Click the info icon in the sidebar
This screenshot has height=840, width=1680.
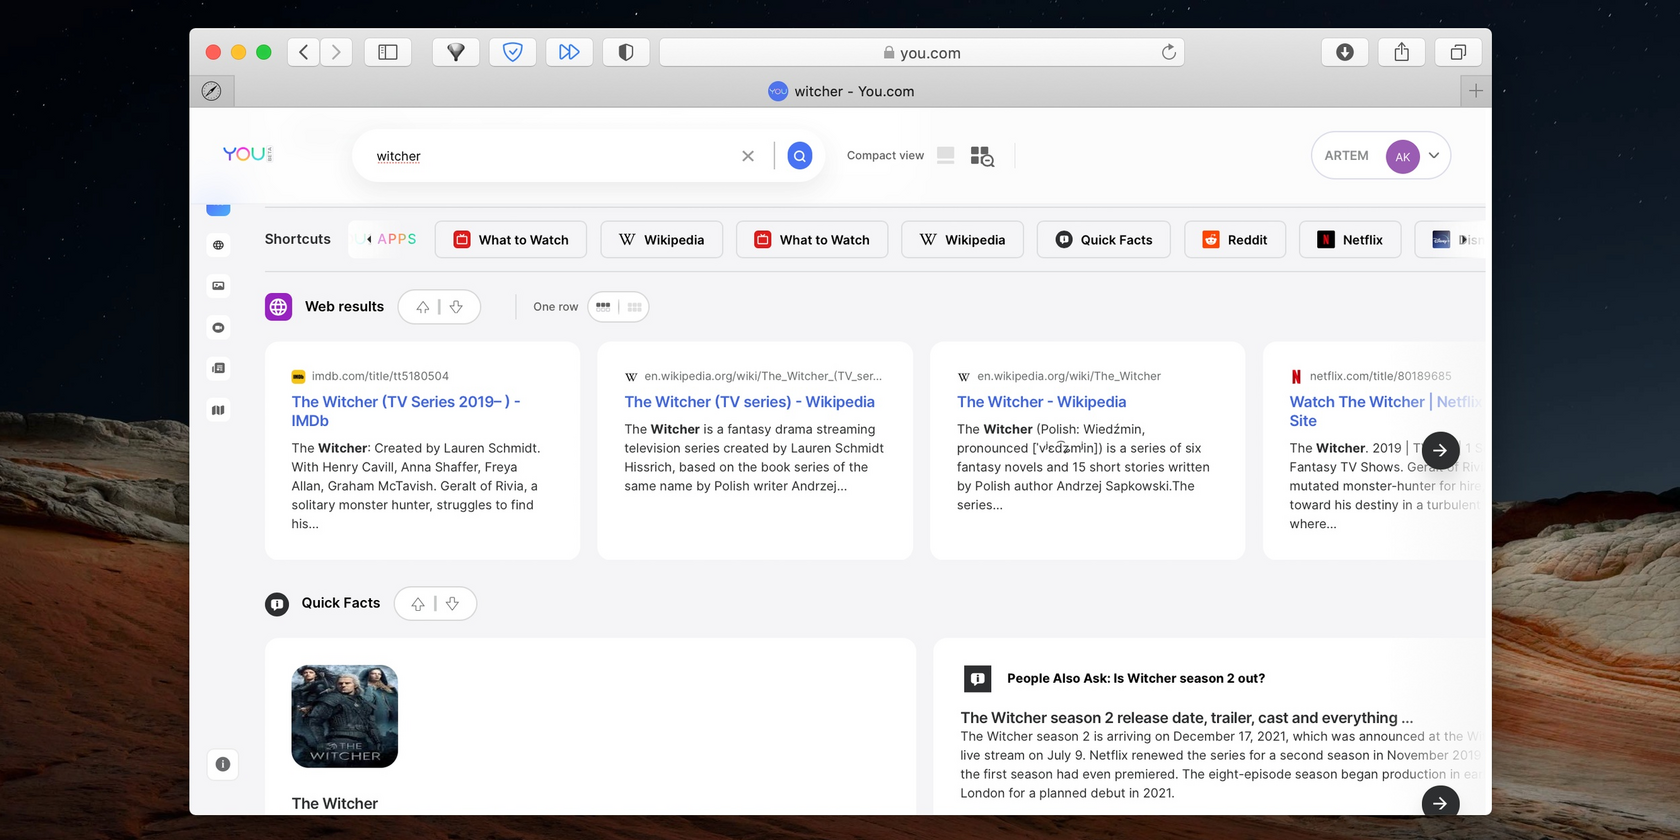coord(223,764)
